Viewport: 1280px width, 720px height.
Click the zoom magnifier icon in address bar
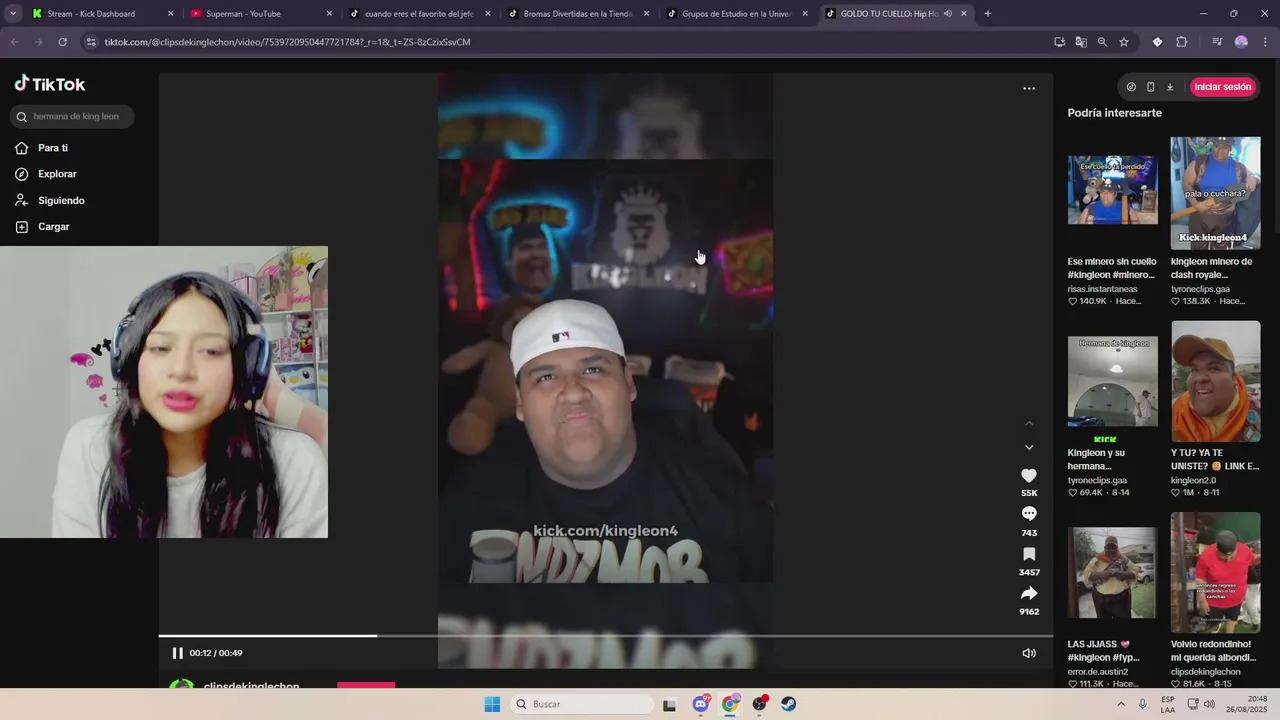pyautogui.click(x=1102, y=42)
